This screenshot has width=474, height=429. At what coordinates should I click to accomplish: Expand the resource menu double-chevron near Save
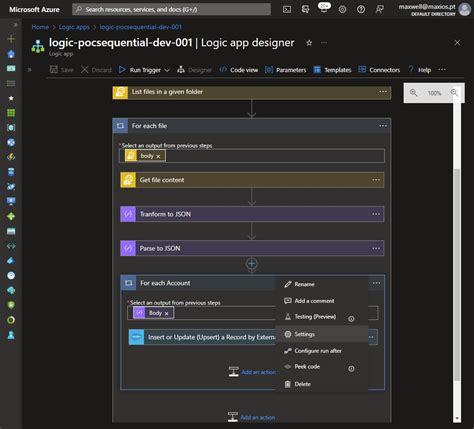pos(29,70)
